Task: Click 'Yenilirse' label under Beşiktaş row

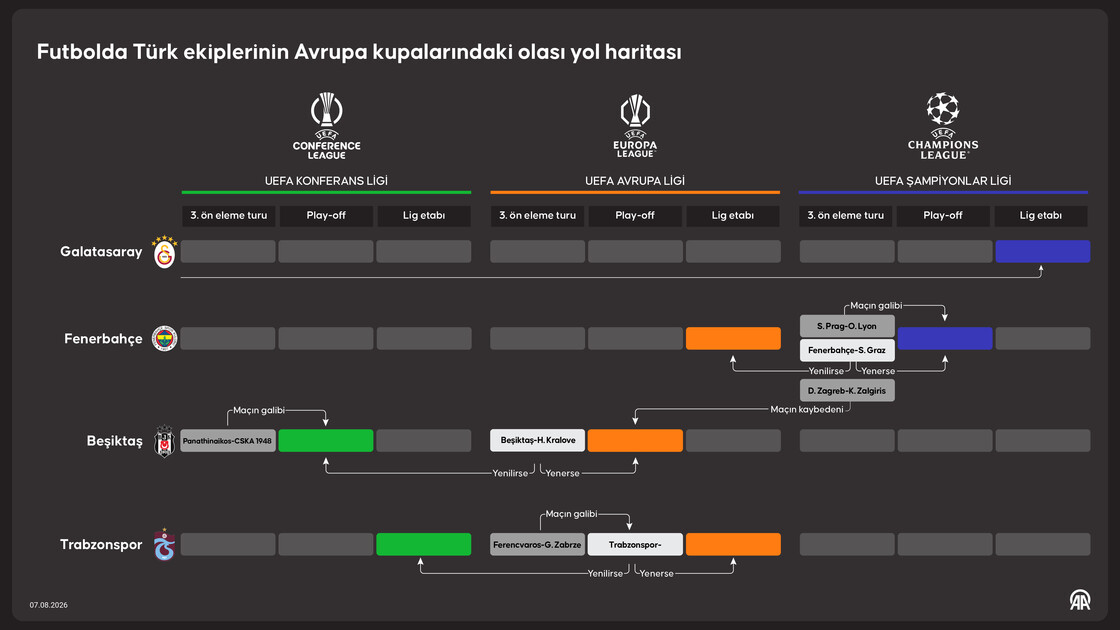Action: tap(510, 473)
